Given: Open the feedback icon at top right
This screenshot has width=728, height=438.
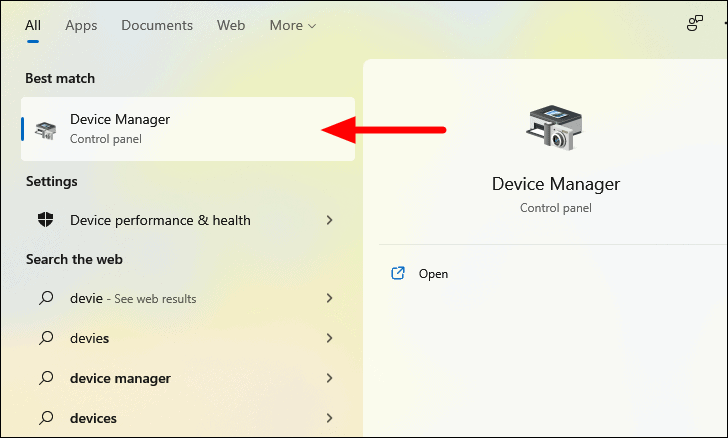Looking at the screenshot, I should [x=695, y=23].
